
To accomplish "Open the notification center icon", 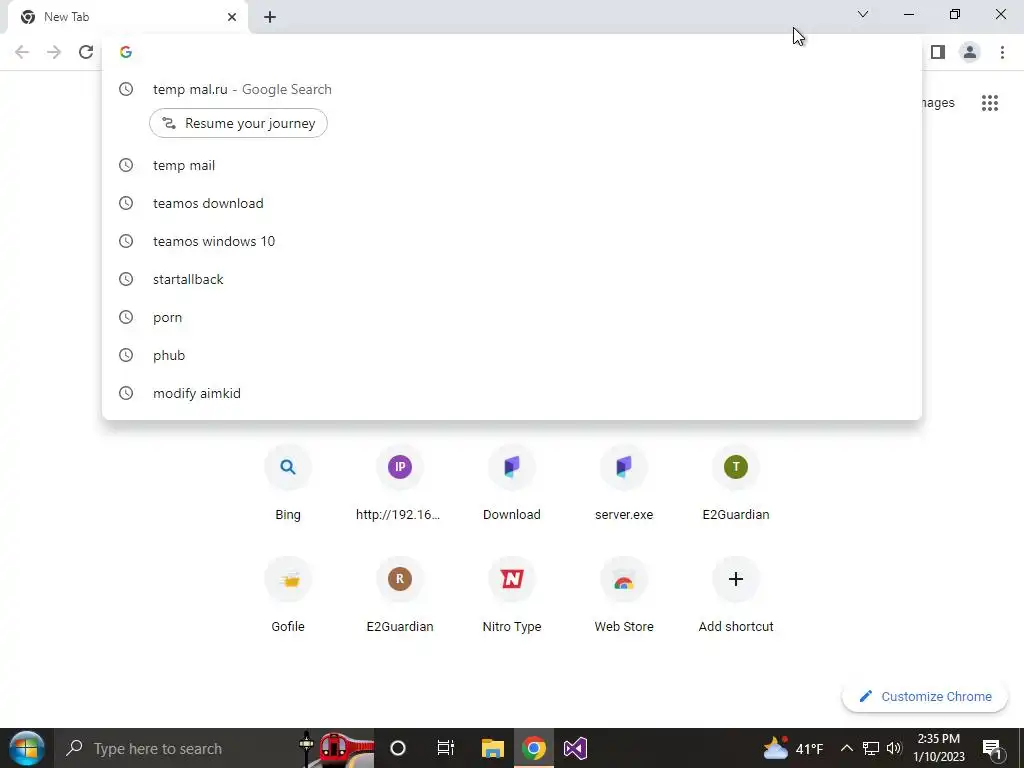I will [992, 748].
